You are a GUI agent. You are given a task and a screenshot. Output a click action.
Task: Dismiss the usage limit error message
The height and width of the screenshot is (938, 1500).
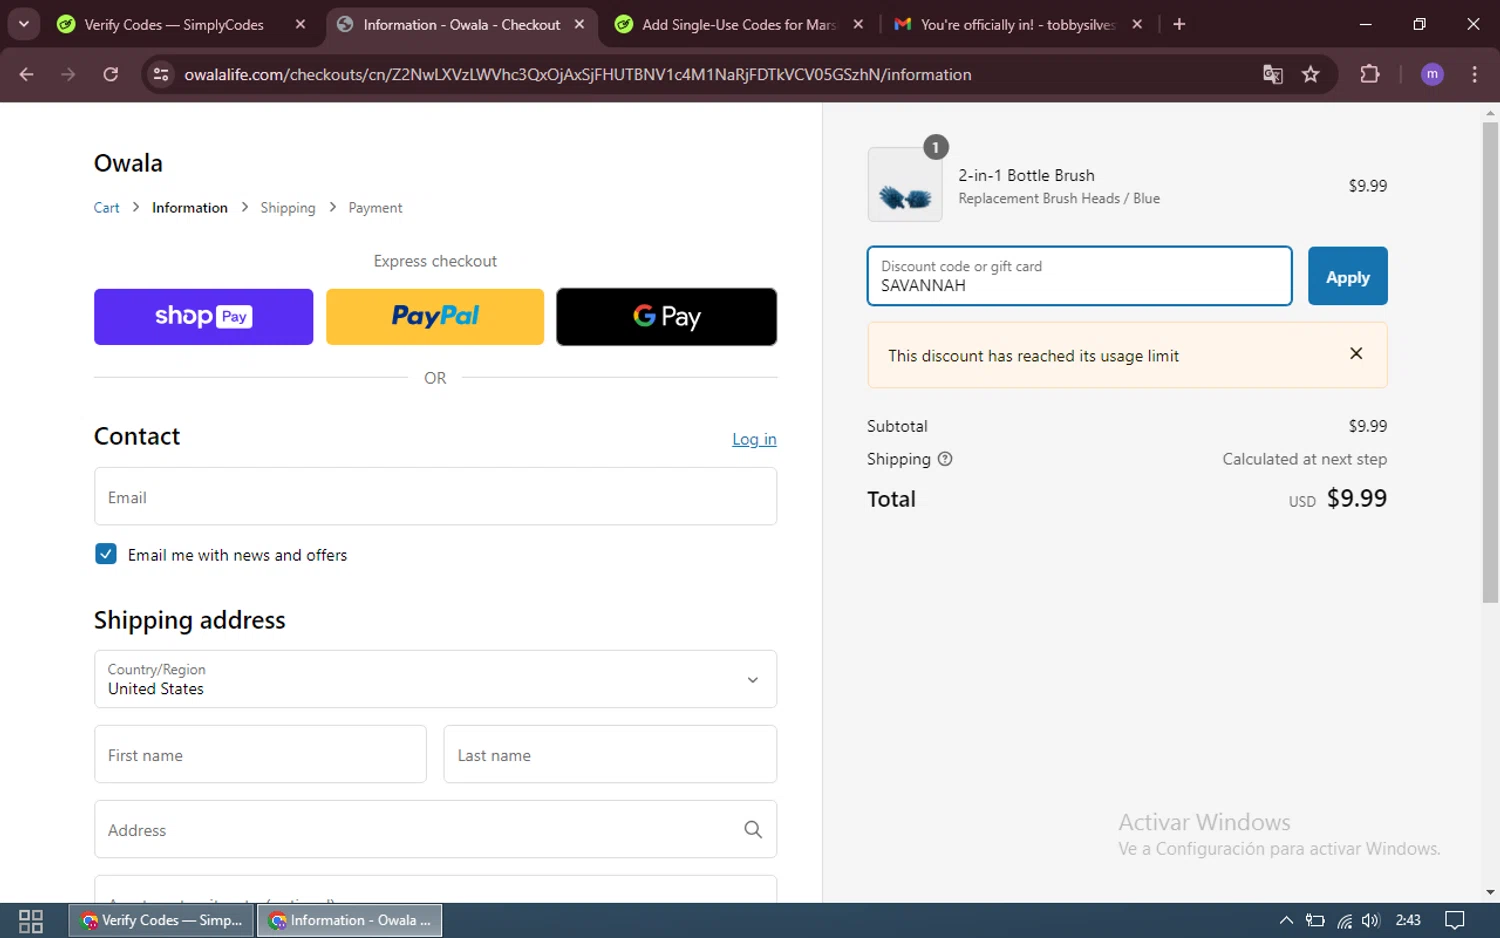[1356, 353]
